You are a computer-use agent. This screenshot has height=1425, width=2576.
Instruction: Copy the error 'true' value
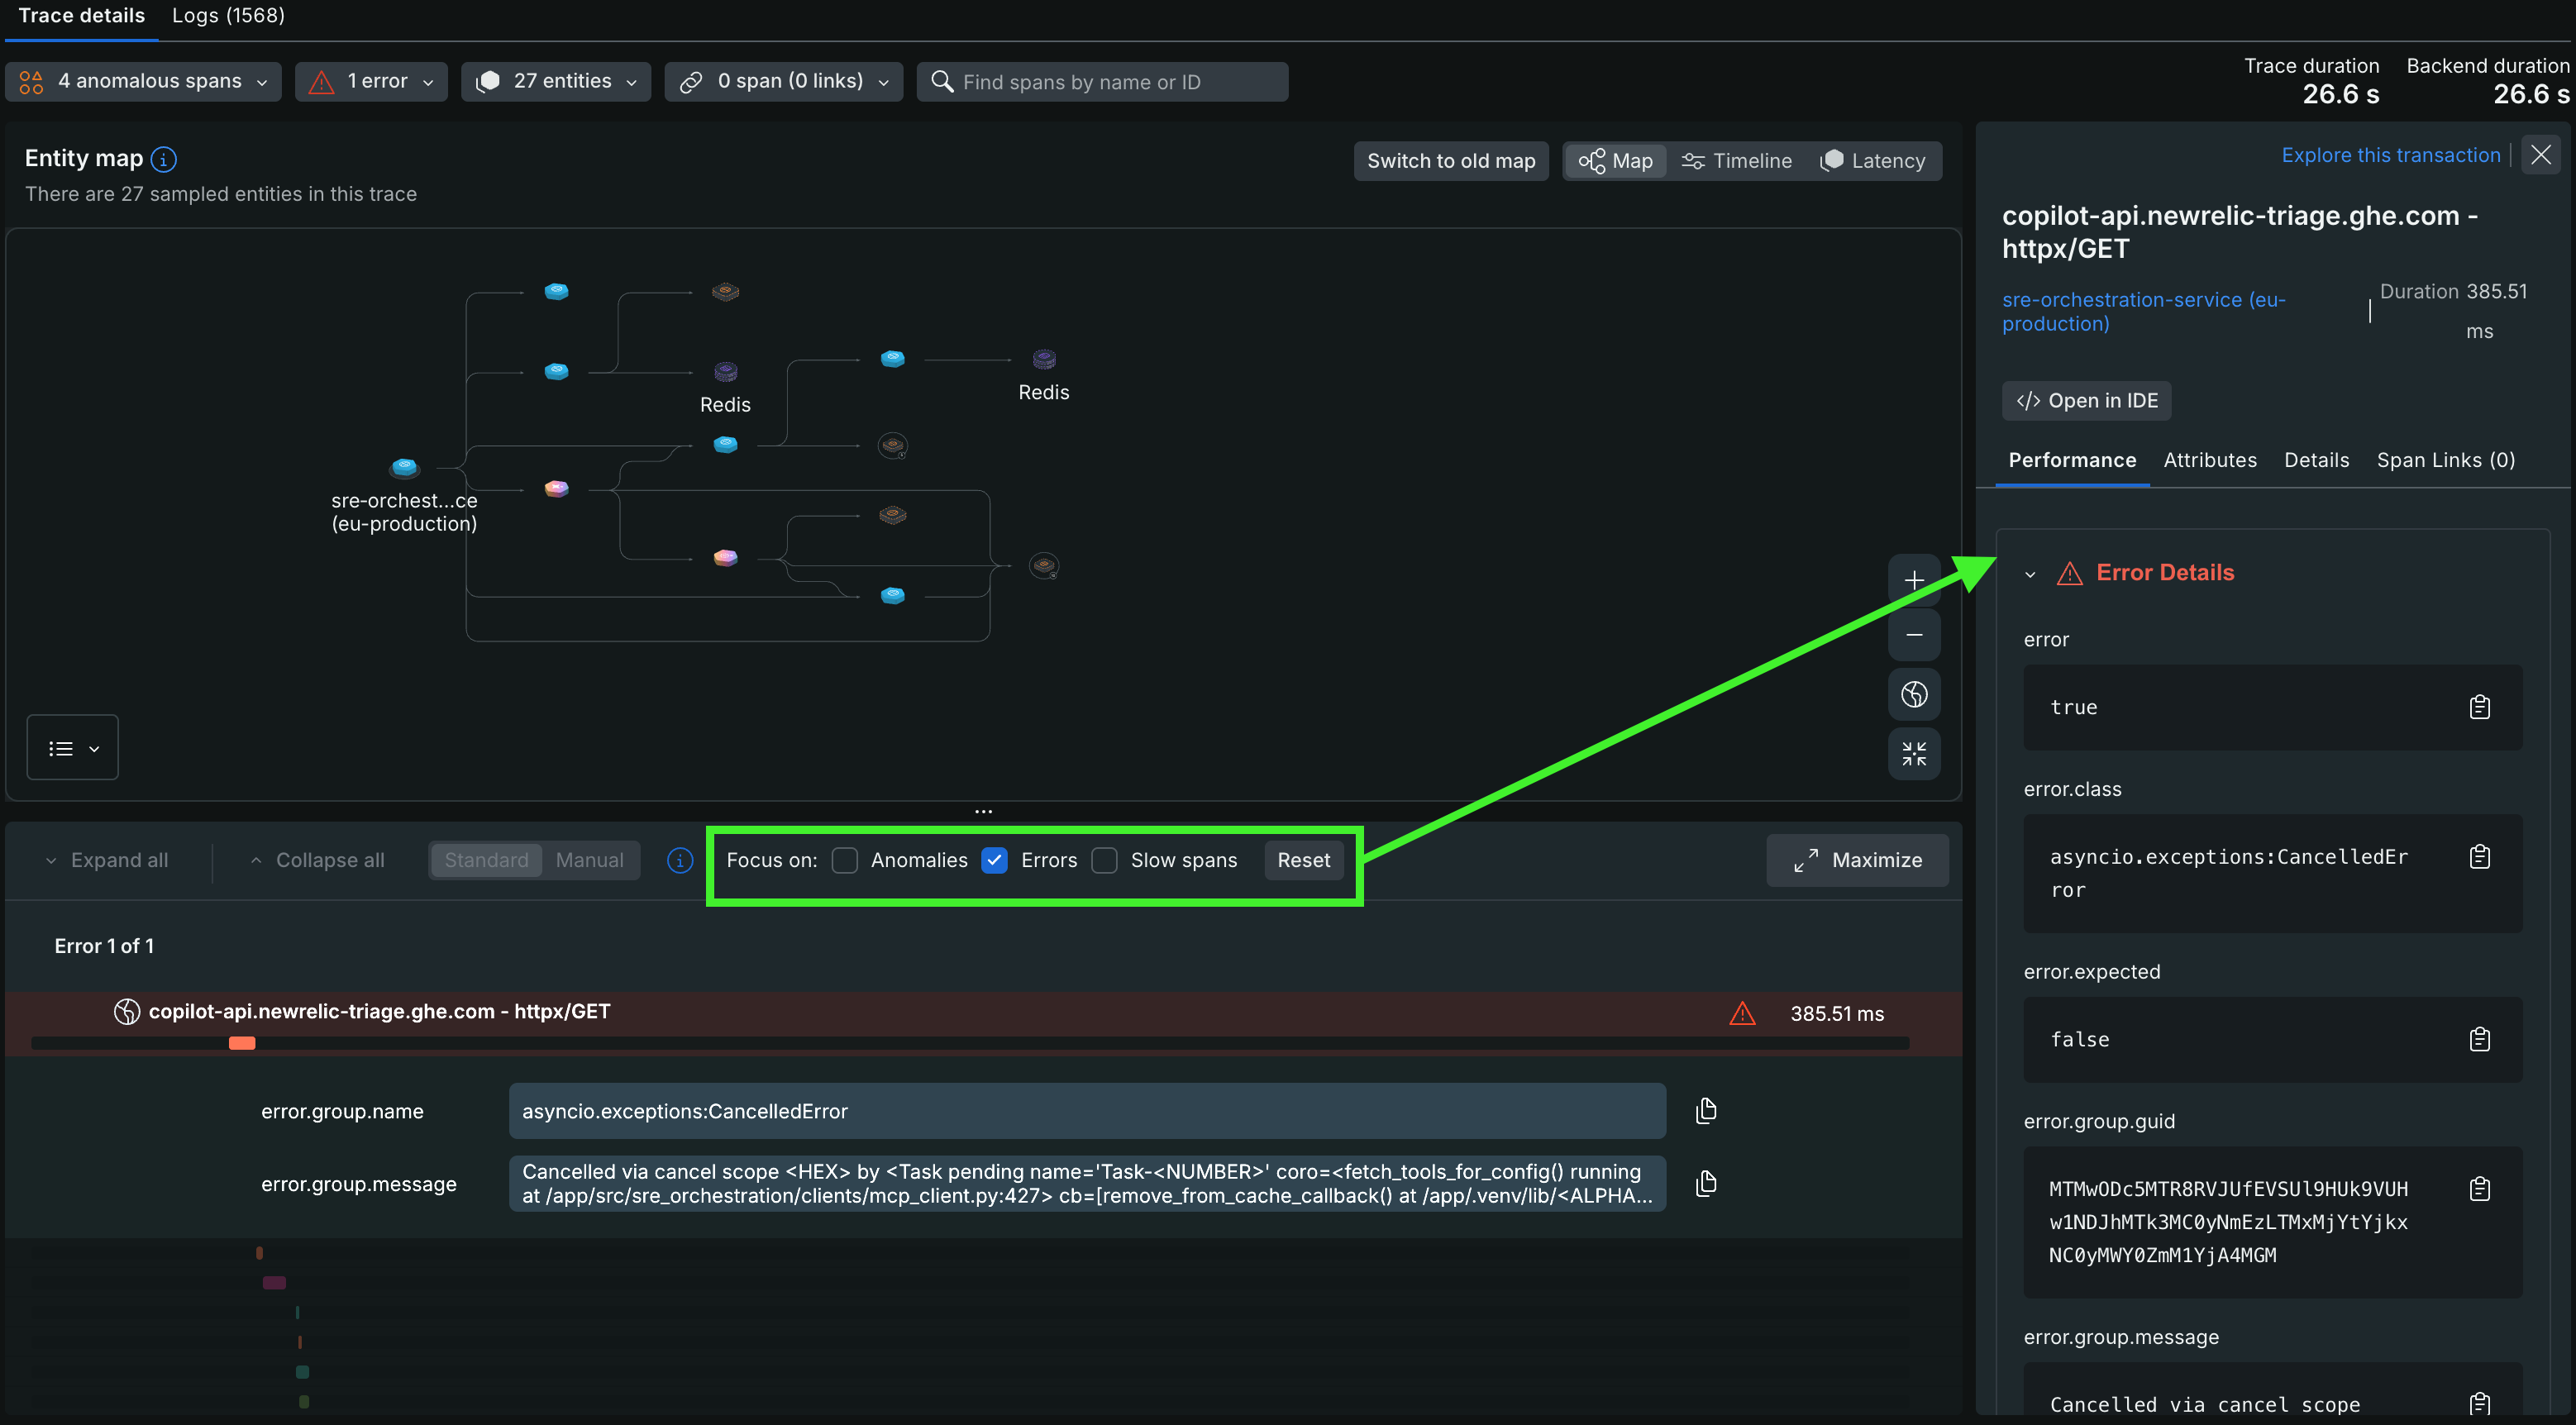2479,707
